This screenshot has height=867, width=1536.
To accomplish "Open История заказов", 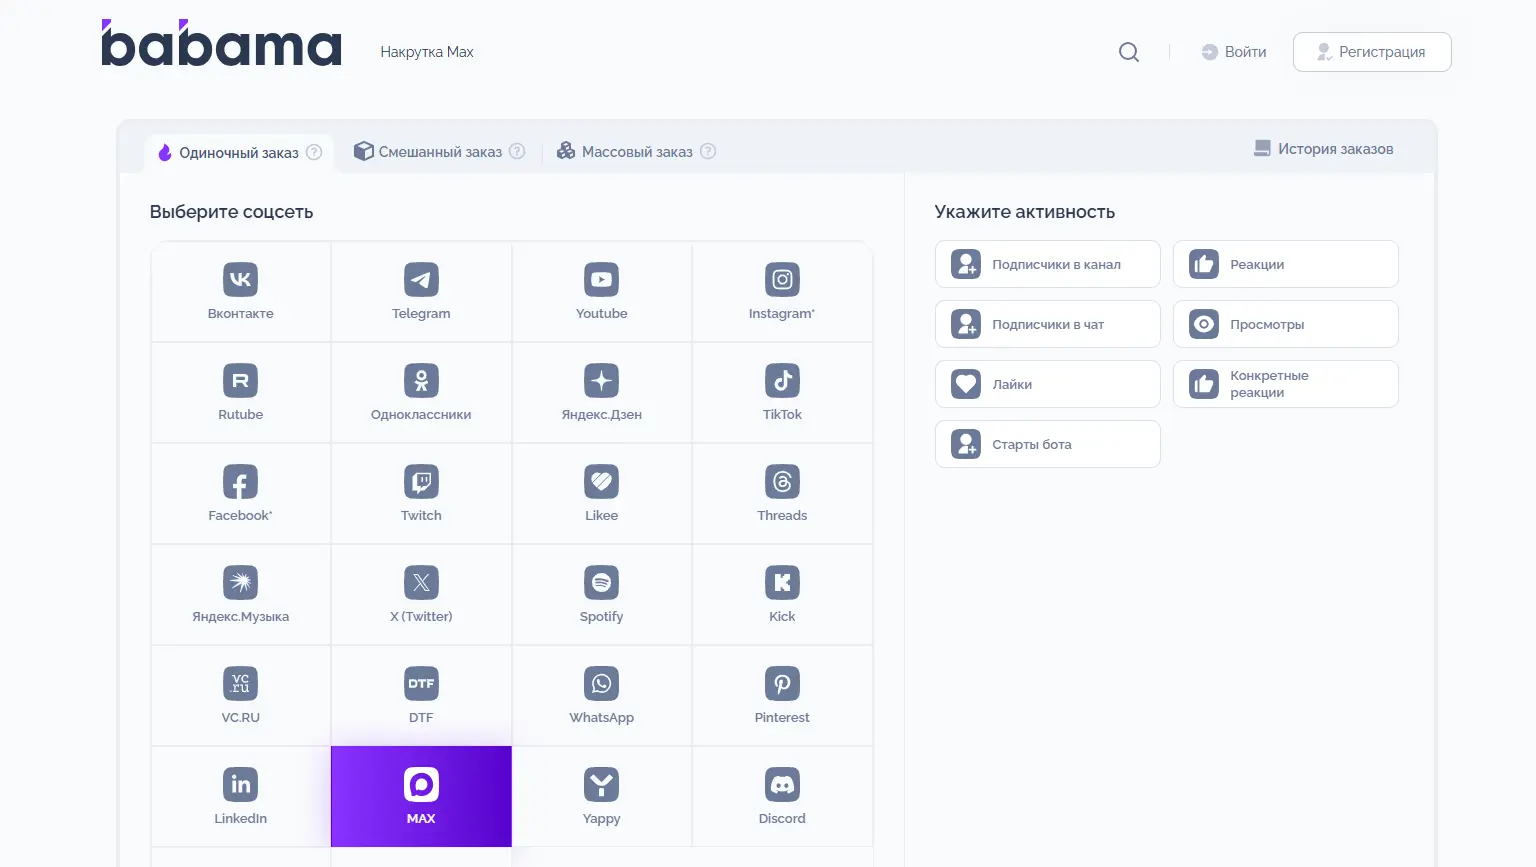I will click(1323, 149).
